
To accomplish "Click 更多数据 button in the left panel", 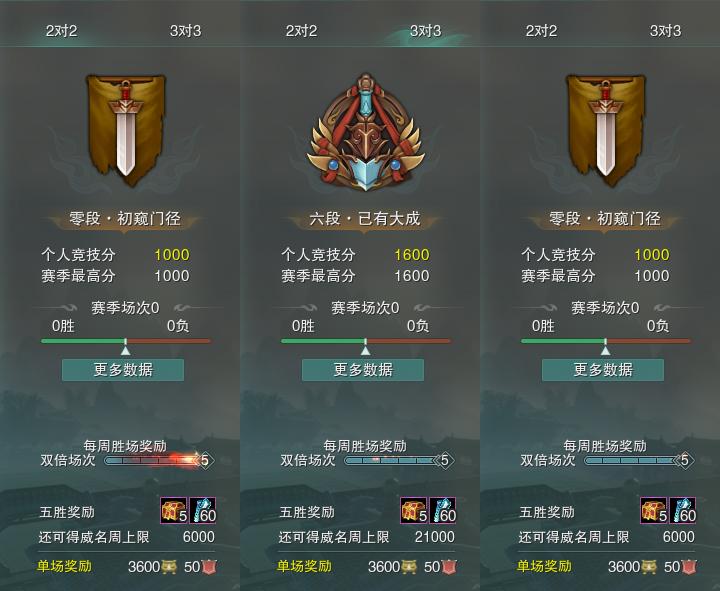I will click(123, 370).
